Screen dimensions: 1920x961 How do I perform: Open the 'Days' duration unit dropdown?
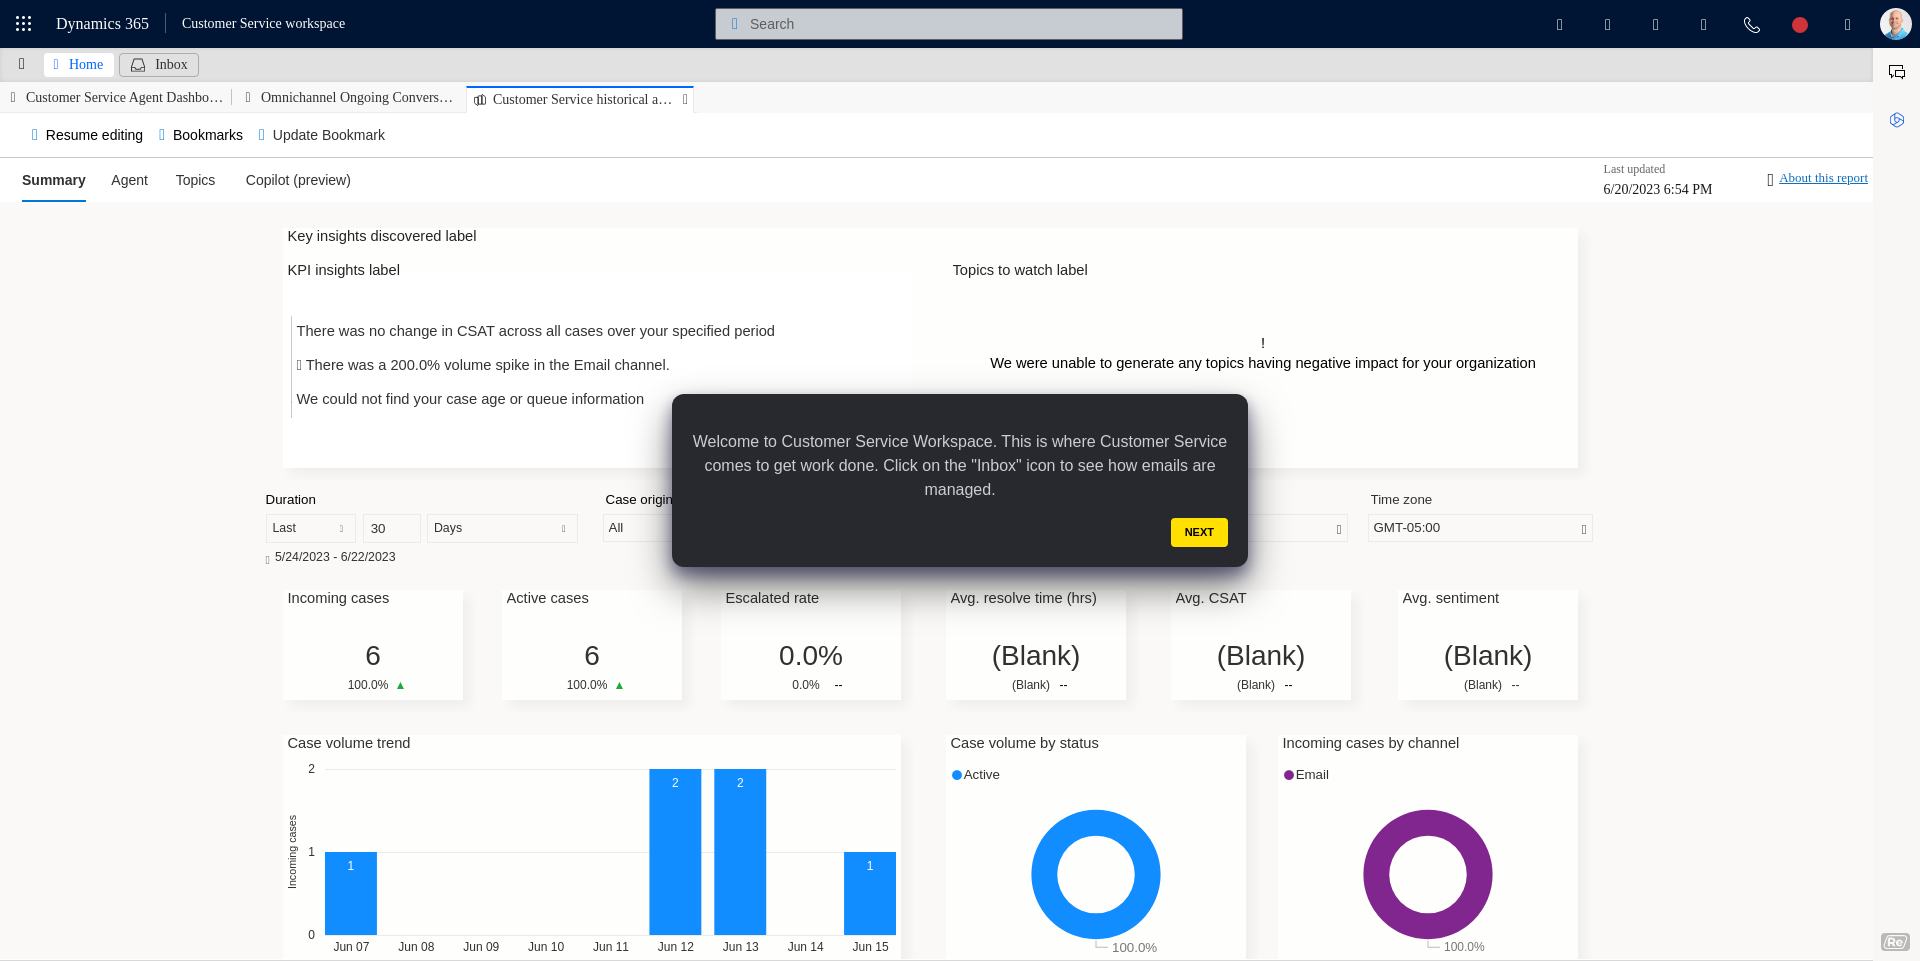click(x=501, y=528)
